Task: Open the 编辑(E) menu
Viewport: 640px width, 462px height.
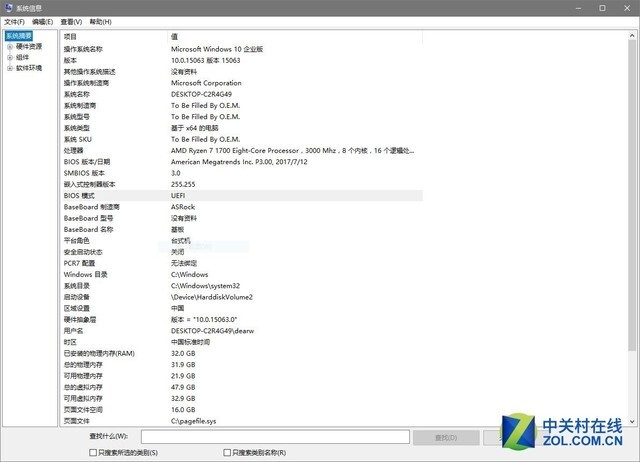Action: 42,22
